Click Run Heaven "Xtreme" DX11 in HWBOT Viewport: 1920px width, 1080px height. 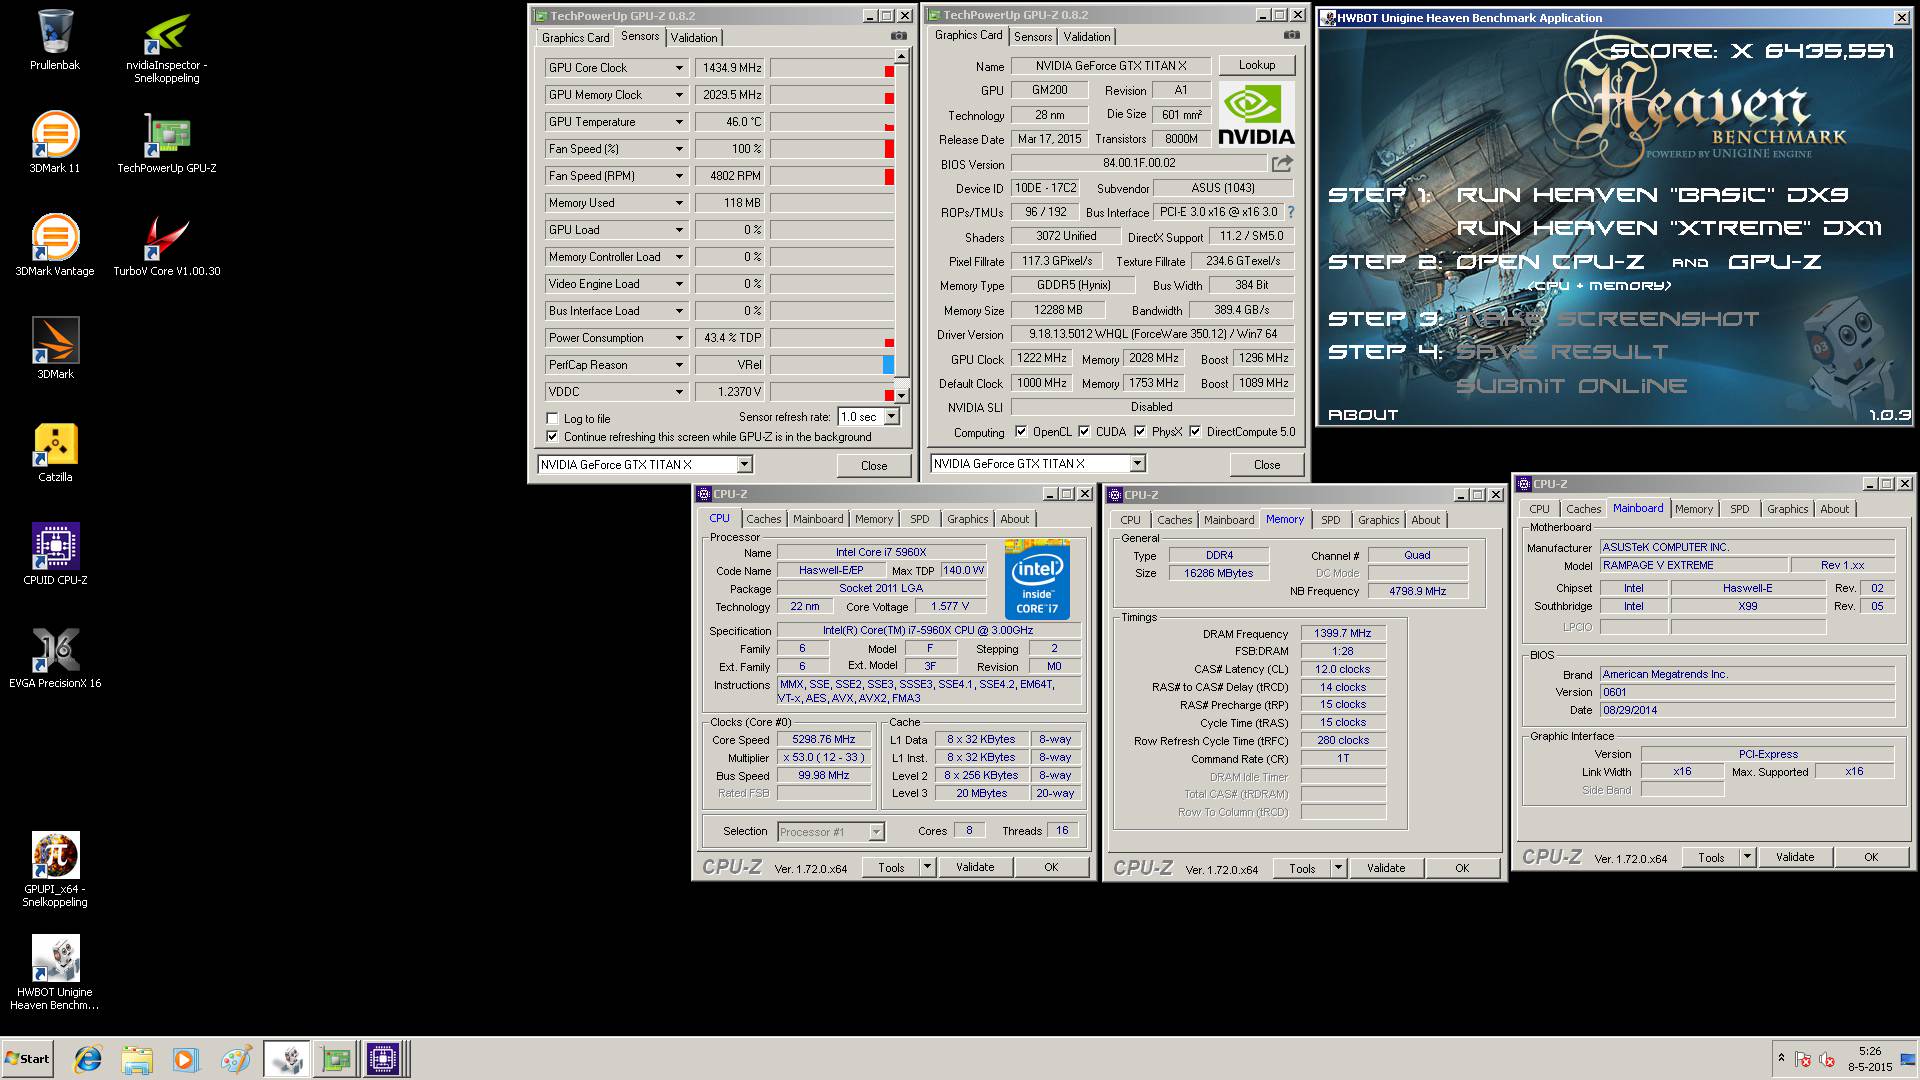point(1668,228)
